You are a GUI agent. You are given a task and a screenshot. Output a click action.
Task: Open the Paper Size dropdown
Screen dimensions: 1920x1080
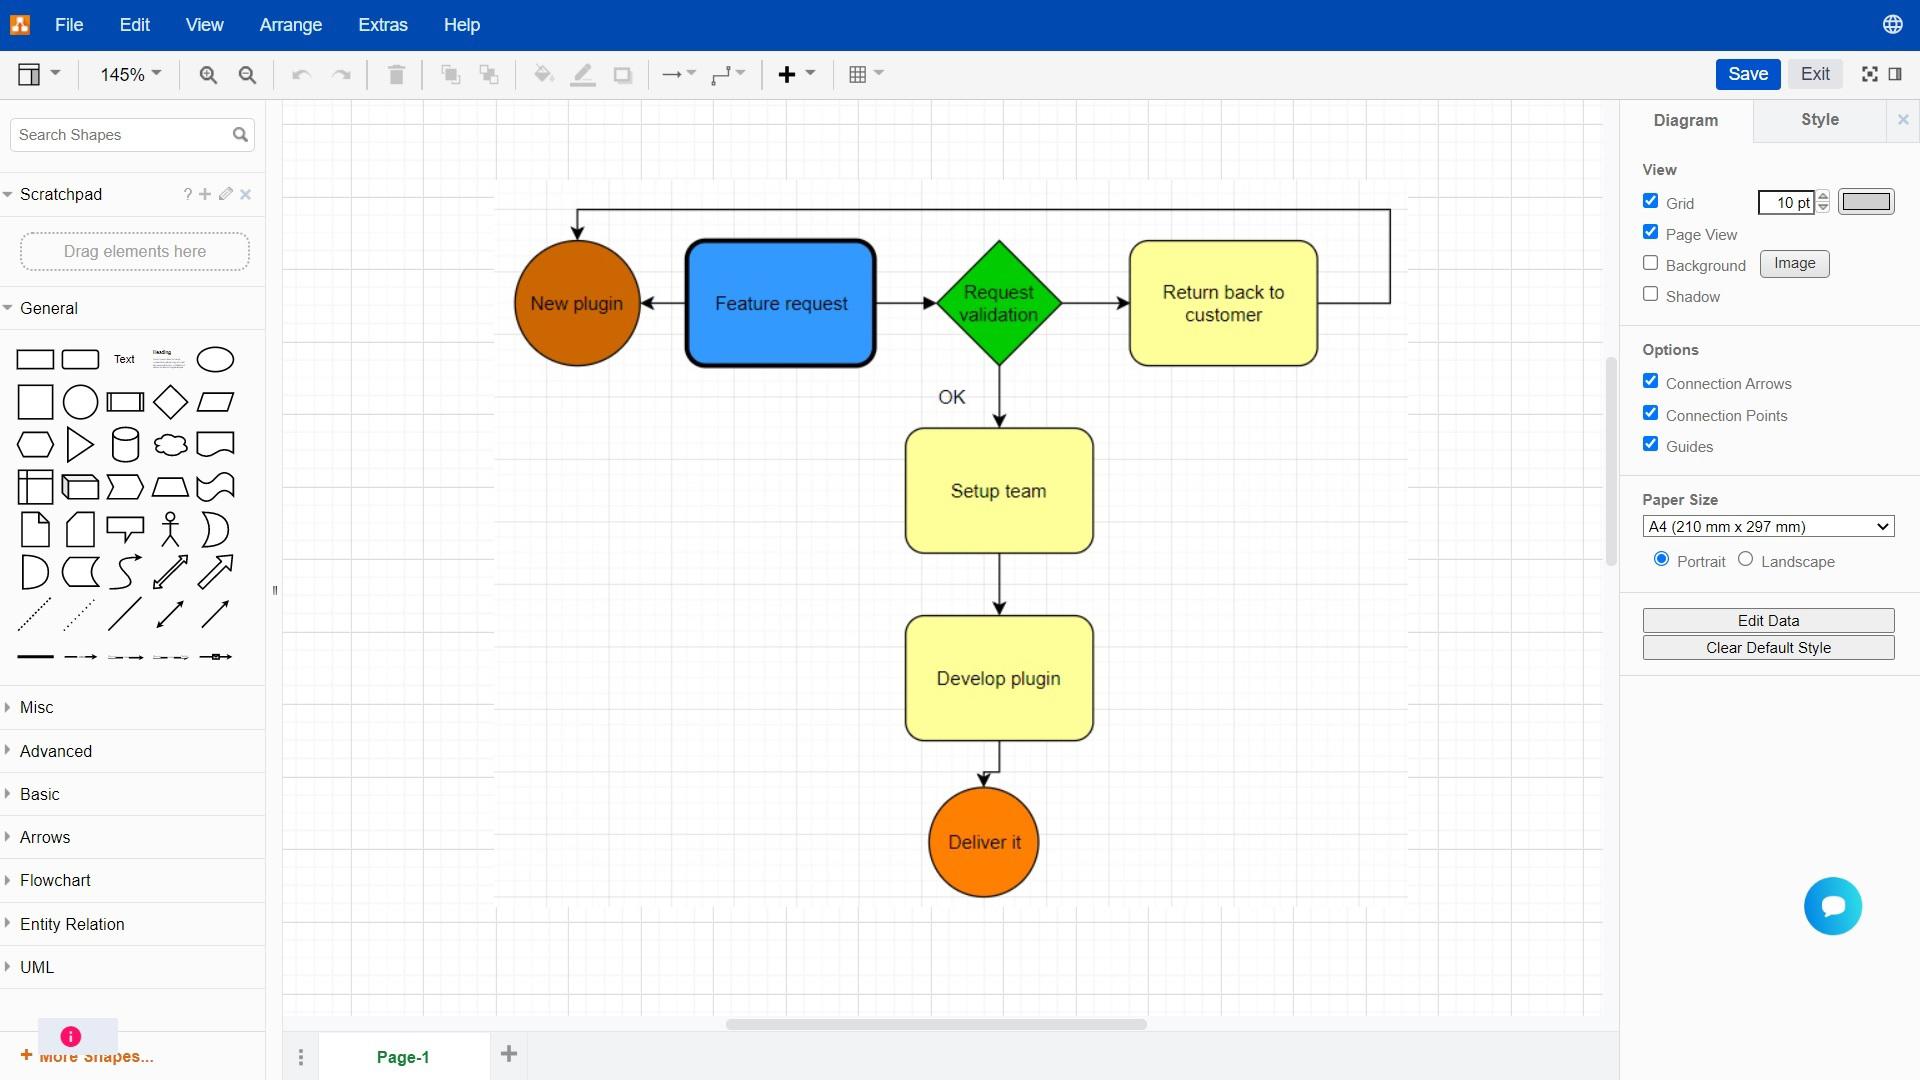[1767, 527]
